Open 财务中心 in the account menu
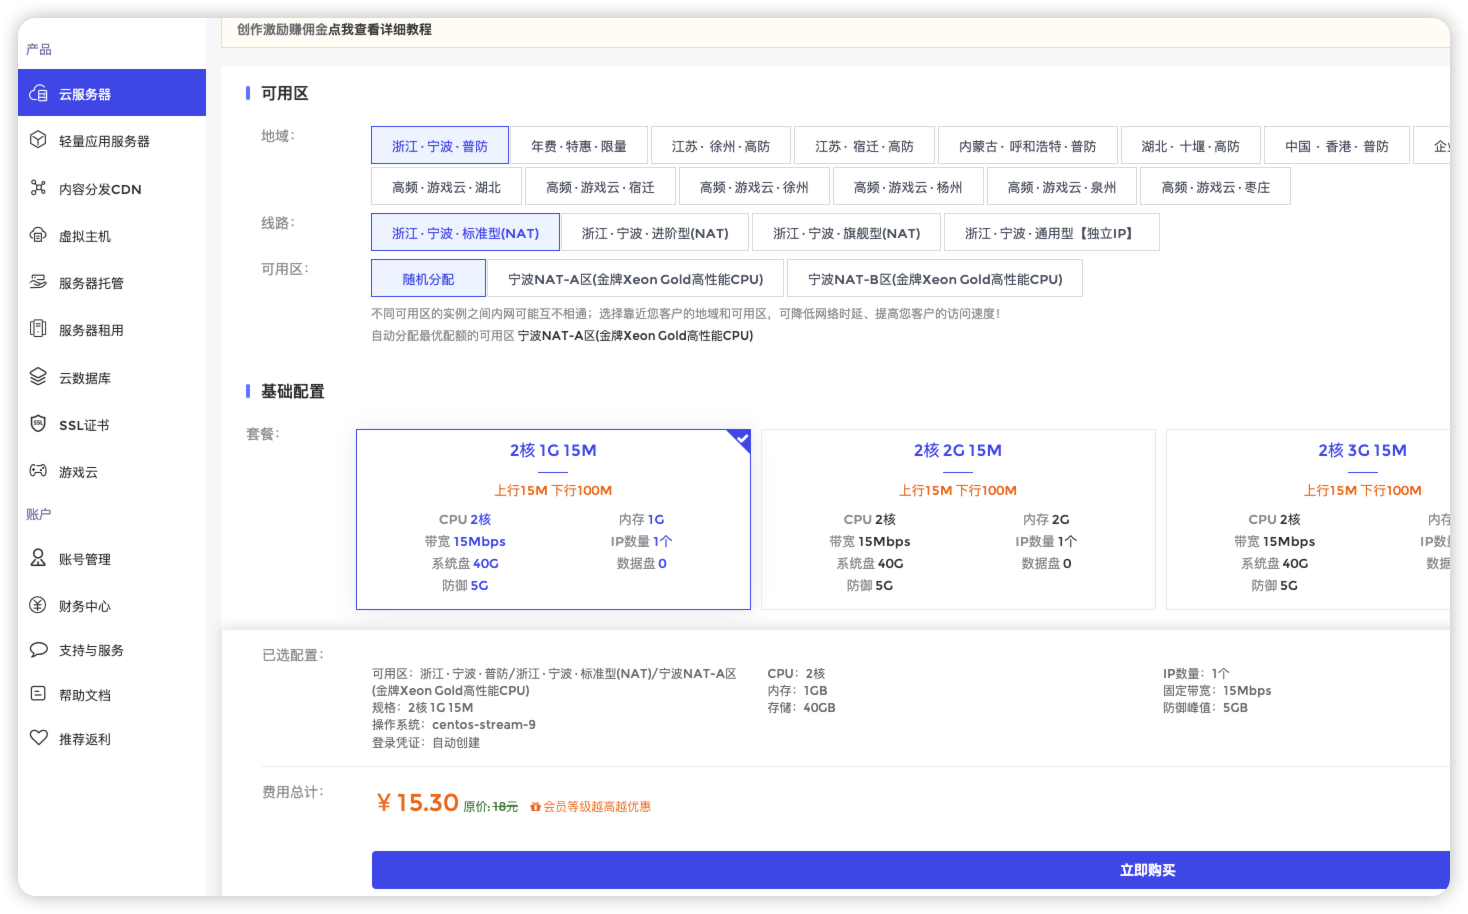Viewport: 1468px width, 914px height. pos(85,606)
